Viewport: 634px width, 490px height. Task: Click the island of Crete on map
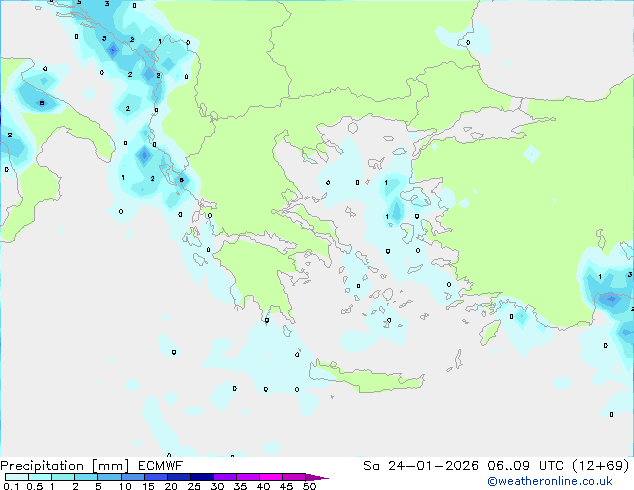(366, 377)
